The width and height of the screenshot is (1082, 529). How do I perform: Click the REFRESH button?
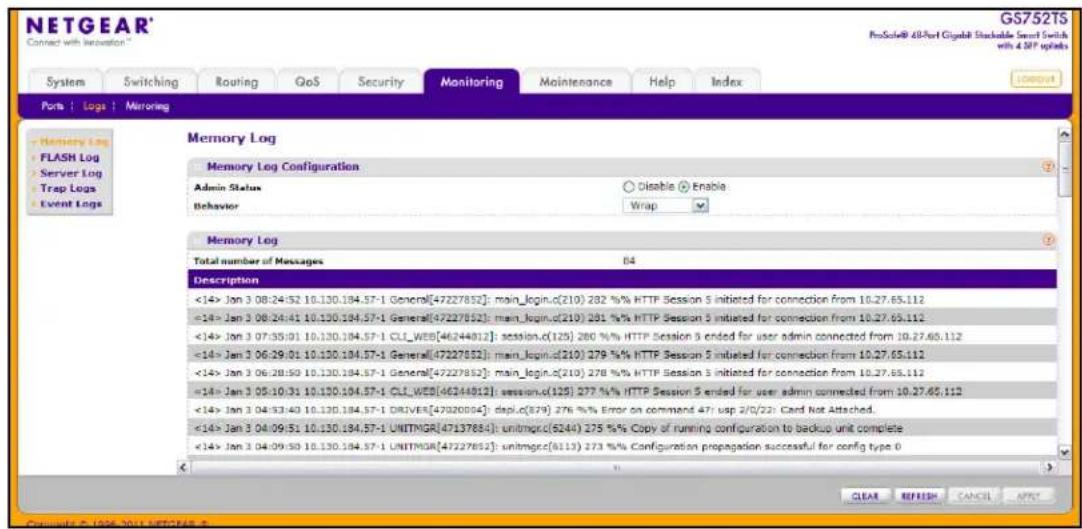(x=920, y=495)
